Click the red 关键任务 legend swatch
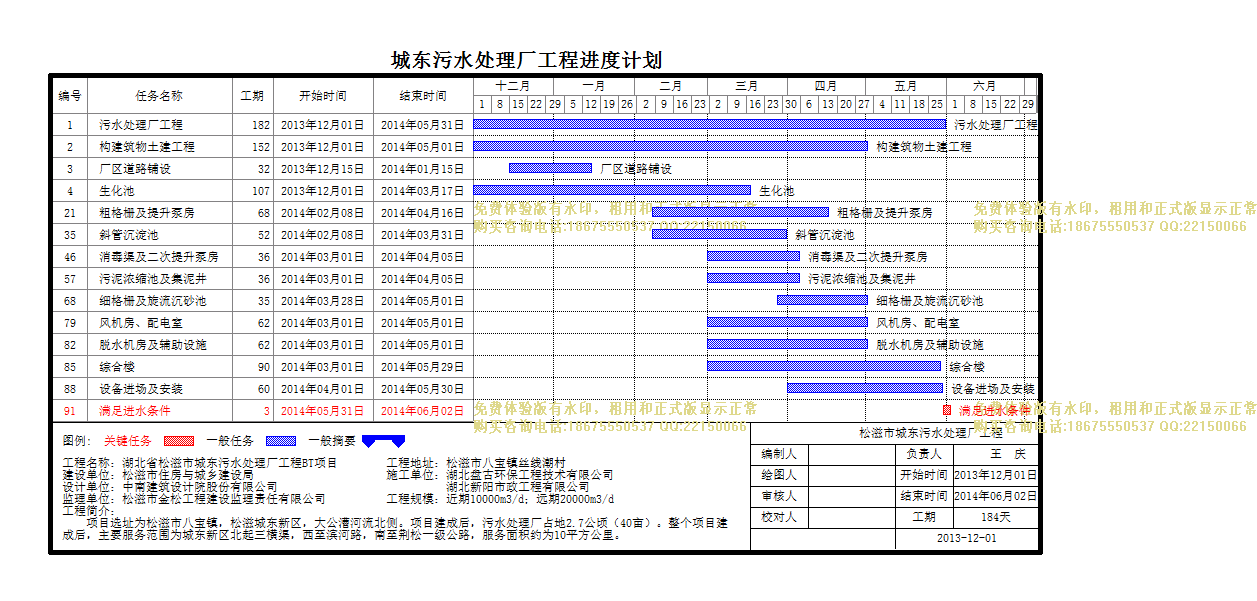The image size is (1257, 601). coord(178,440)
